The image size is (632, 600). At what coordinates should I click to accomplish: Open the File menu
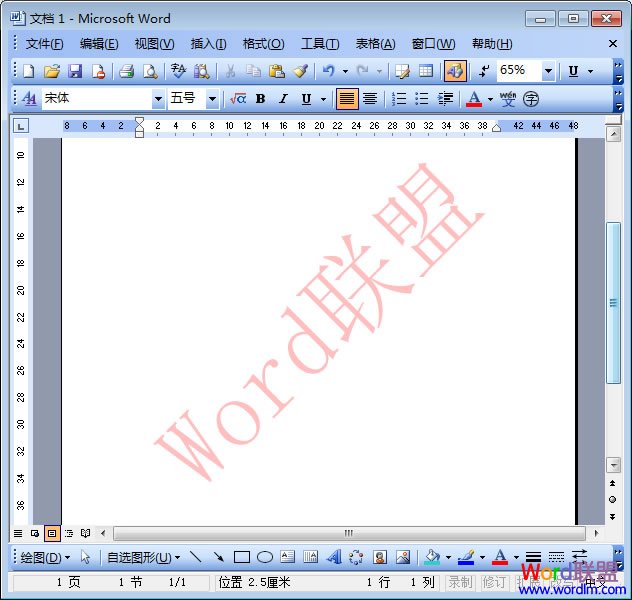[x=44, y=44]
